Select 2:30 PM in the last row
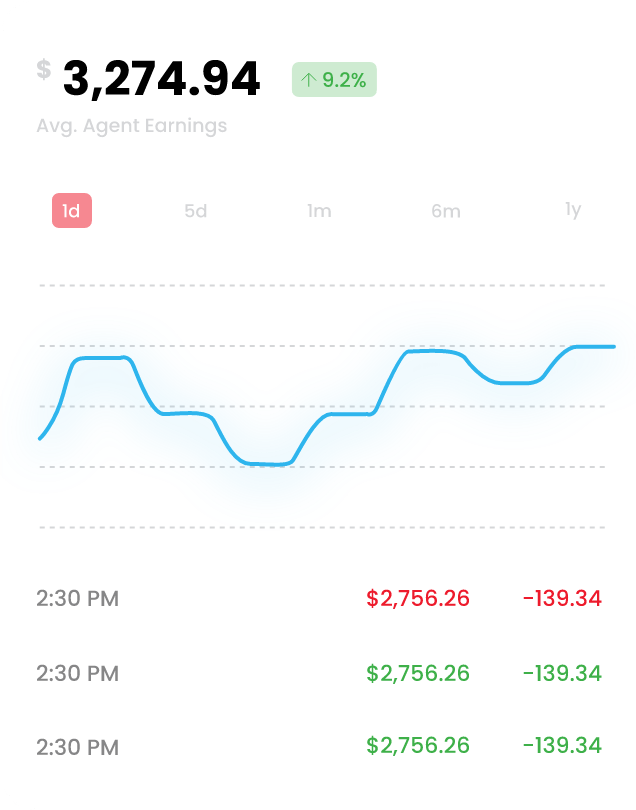636x810 pixels. (77, 747)
